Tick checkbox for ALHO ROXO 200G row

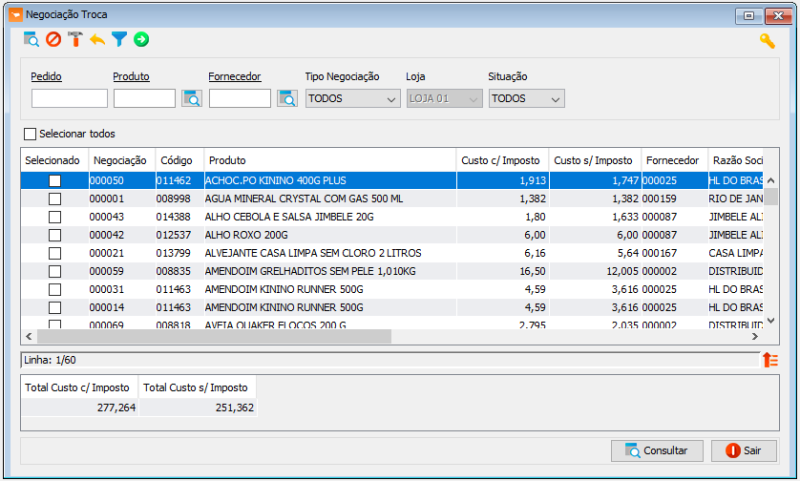pos(55,235)
